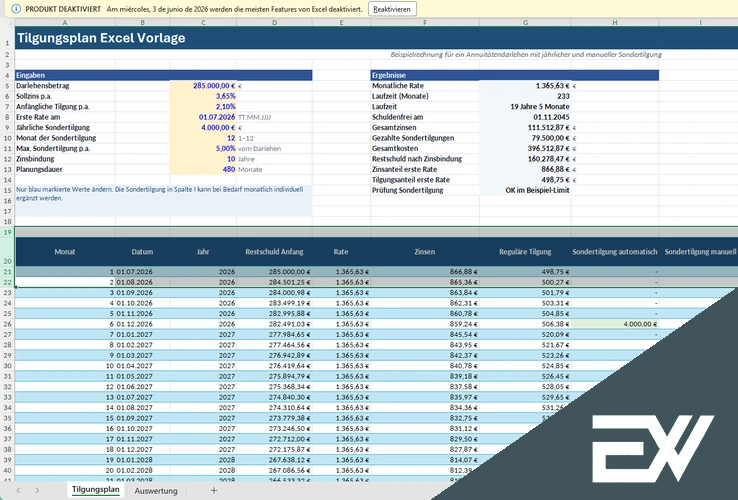Click the Ergebnisse section header

[x=514, y=75]
